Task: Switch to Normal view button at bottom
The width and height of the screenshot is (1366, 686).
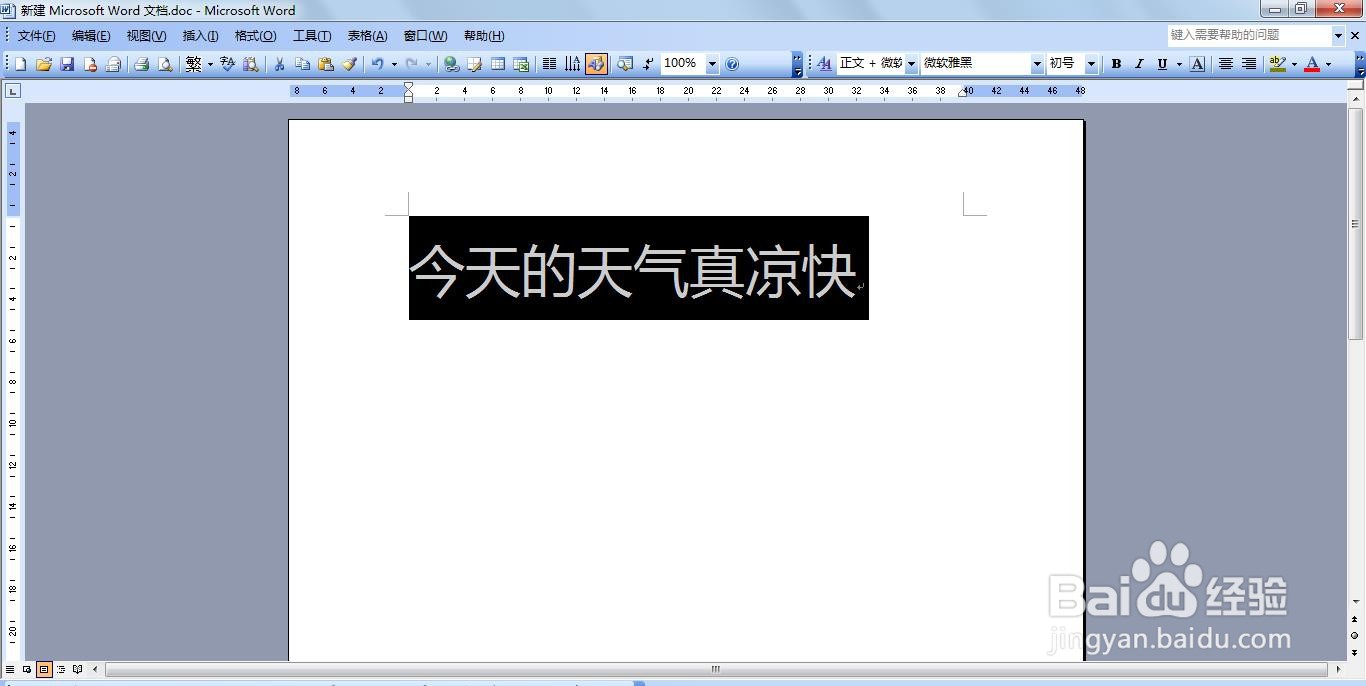Action: click(x=10, y=669)
